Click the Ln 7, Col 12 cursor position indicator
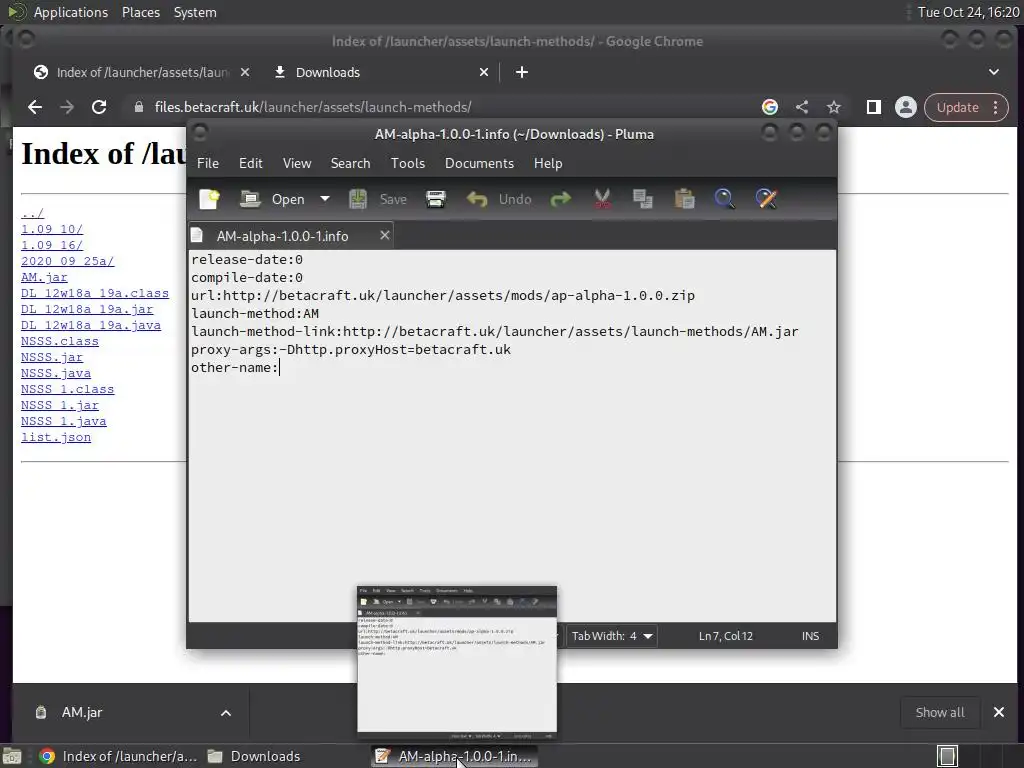This screenshot has height=768, width=1024. [x=726, y=636]
